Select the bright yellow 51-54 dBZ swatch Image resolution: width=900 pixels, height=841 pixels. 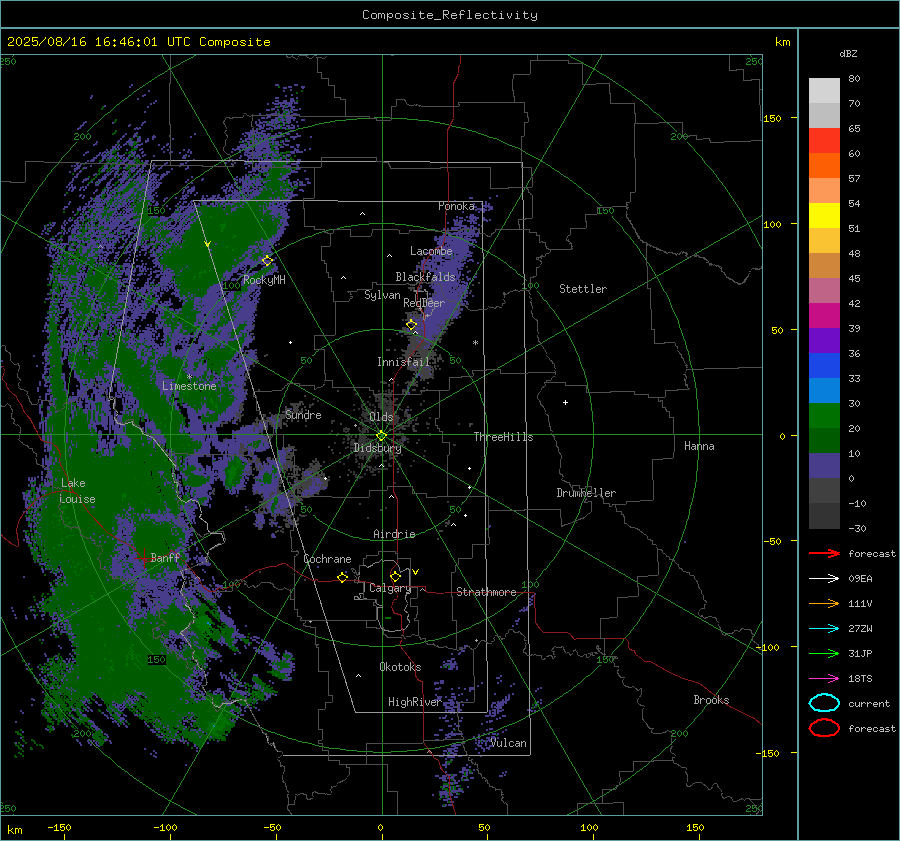point(824,215)
